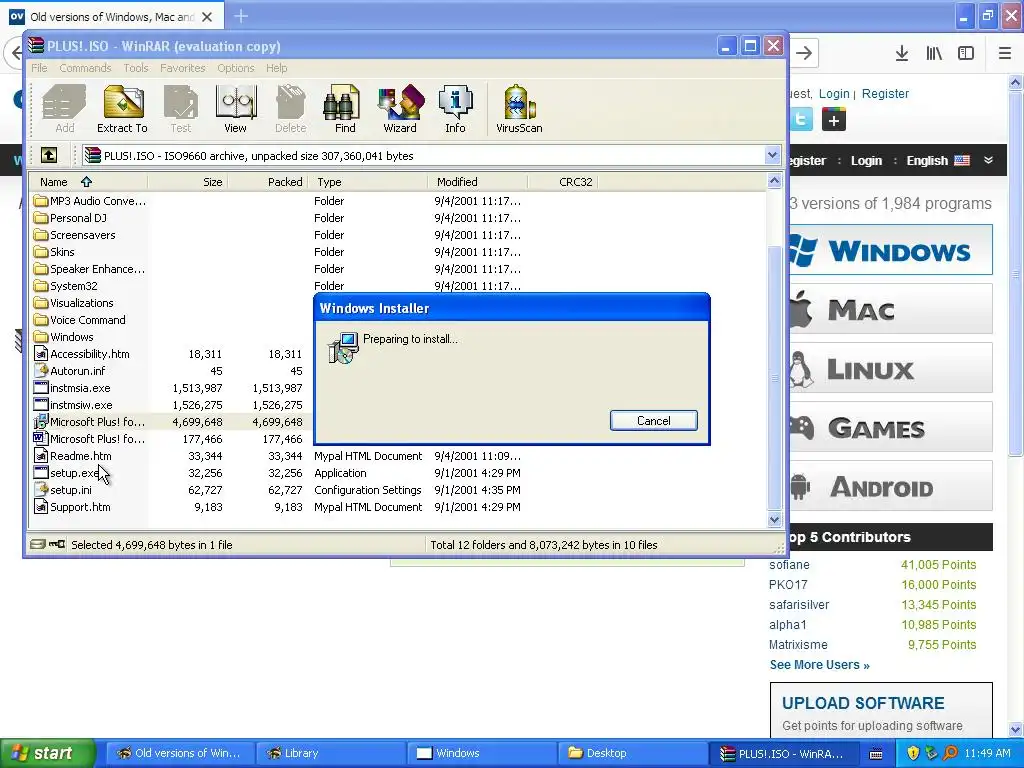Click the Twitter share icon on webpage

point(801,120)
